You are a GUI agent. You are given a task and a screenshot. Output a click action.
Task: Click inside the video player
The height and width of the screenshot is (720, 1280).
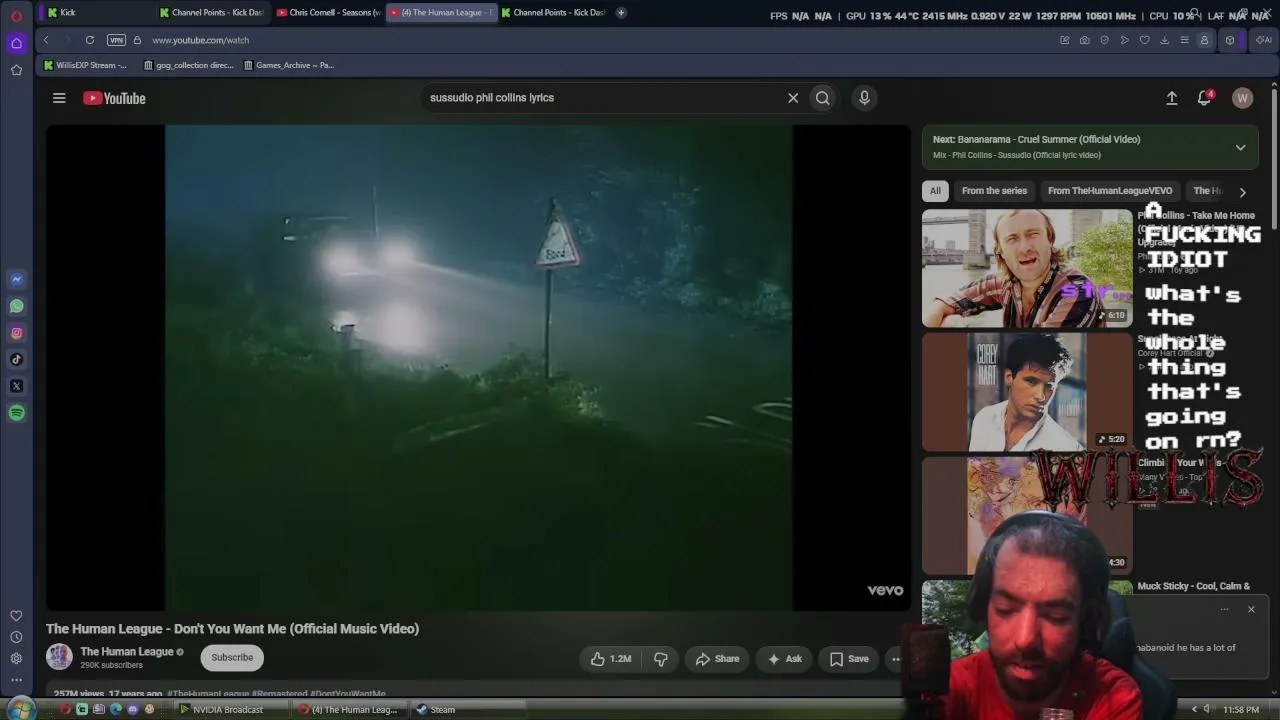478,367
